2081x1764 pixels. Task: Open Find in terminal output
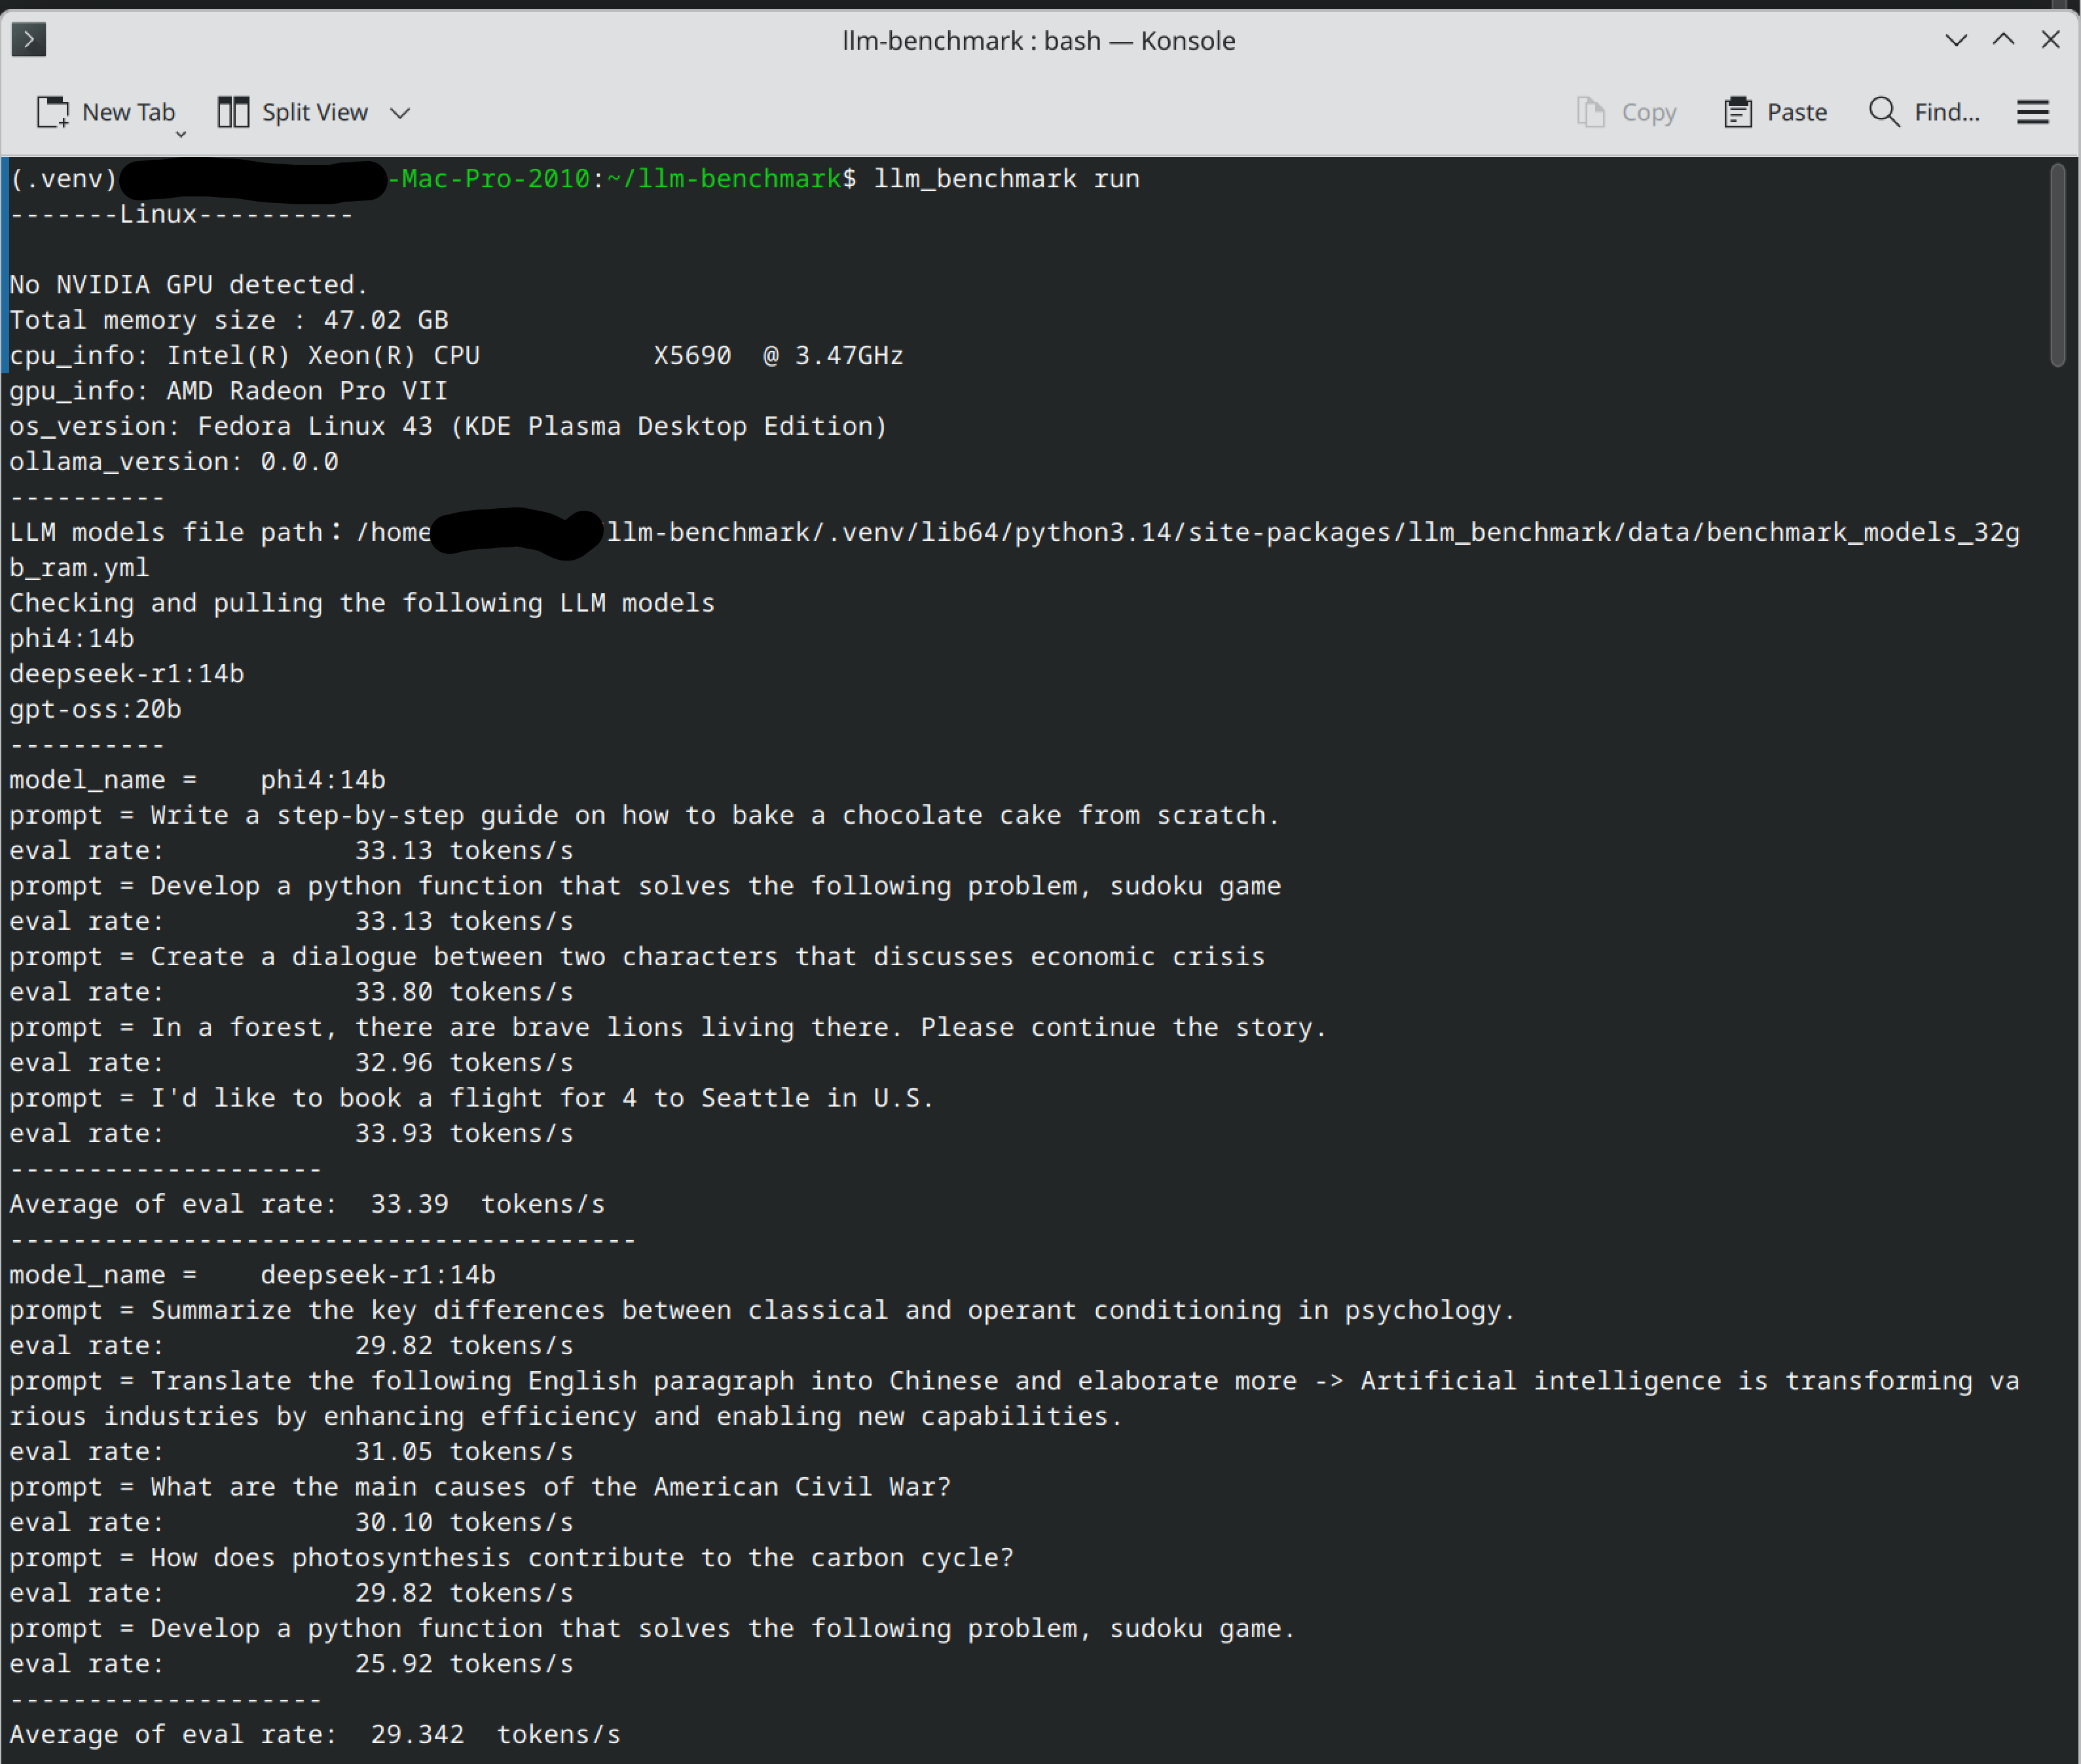[x=1924, y=112]
